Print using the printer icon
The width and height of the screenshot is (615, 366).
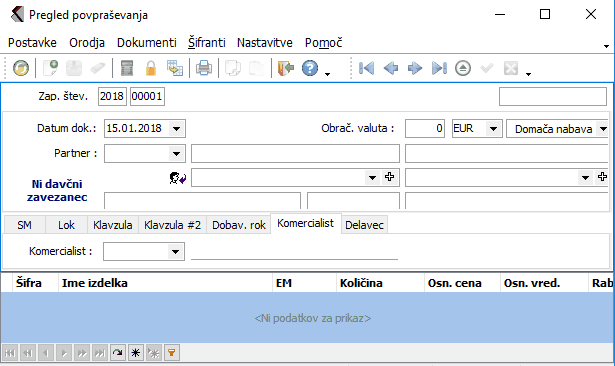pyautogui.click(x=204, y=68)
